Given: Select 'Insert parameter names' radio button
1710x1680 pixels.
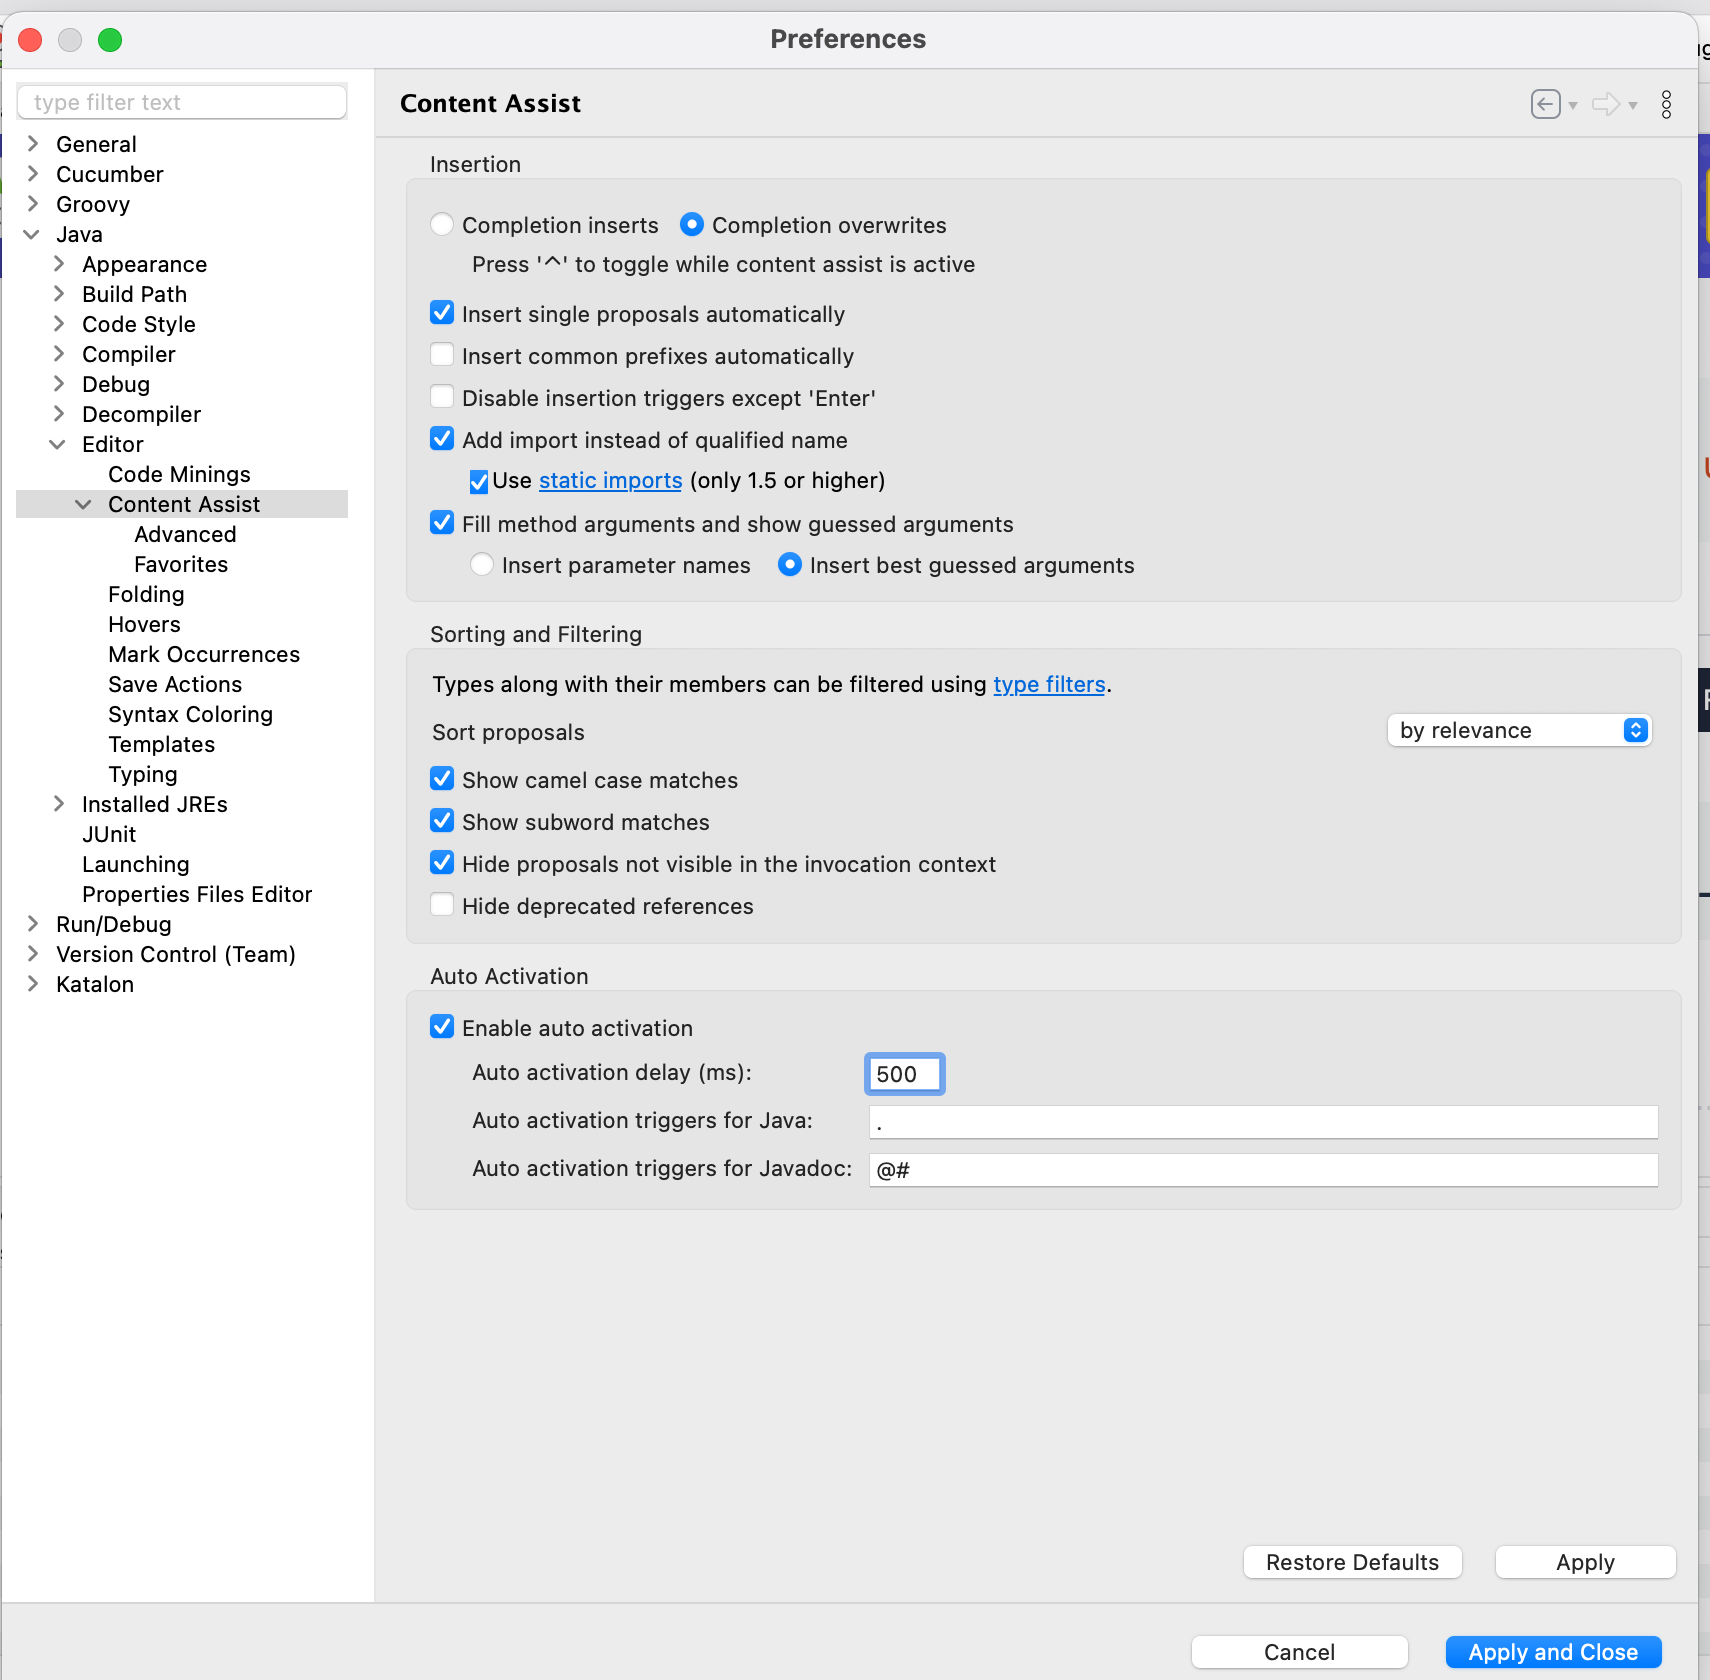Looking at the screenshot, I should point(481,565).
